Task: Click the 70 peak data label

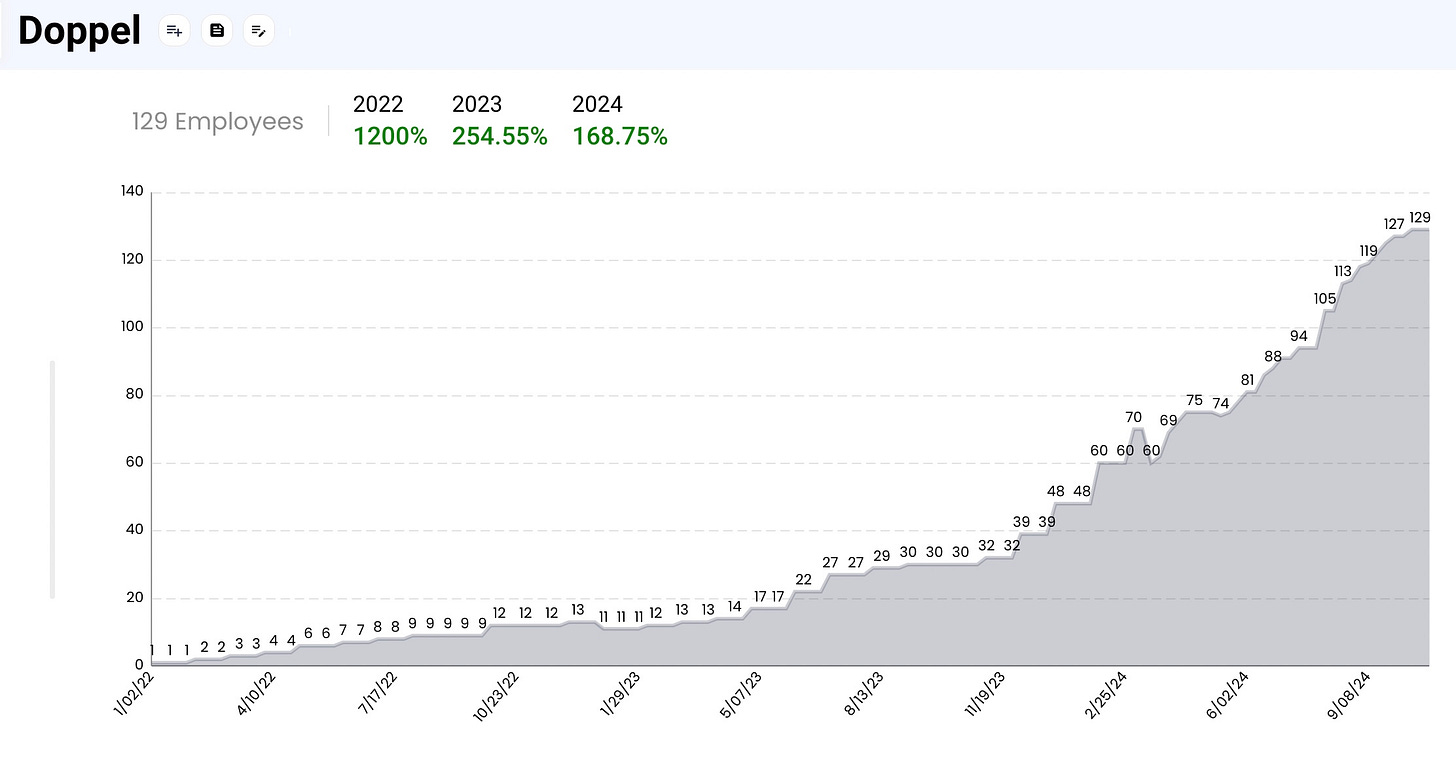Action: pos(1133,417)
